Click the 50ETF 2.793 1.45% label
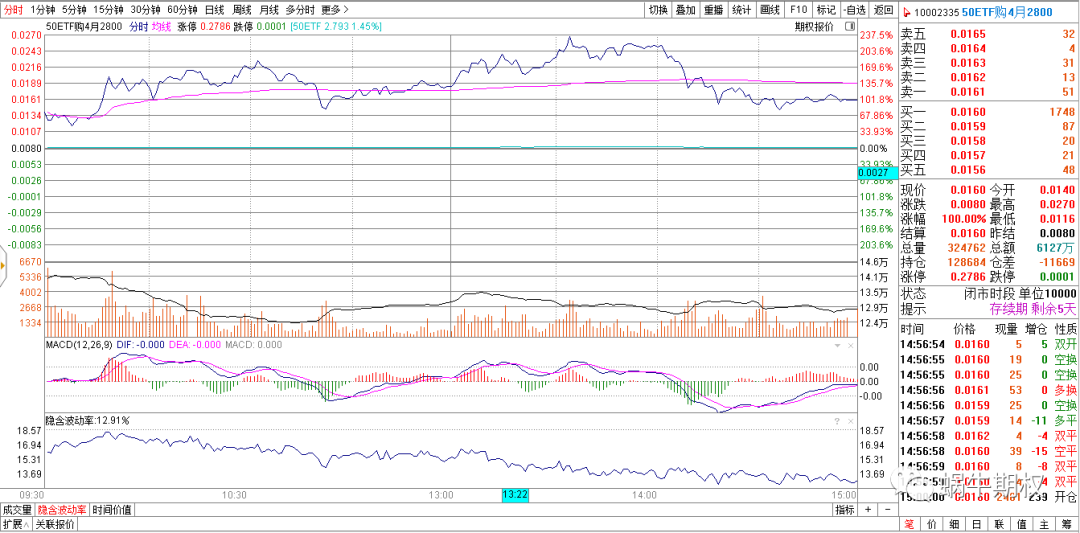This screenshot has height=533, width=1080. [337, 26]
